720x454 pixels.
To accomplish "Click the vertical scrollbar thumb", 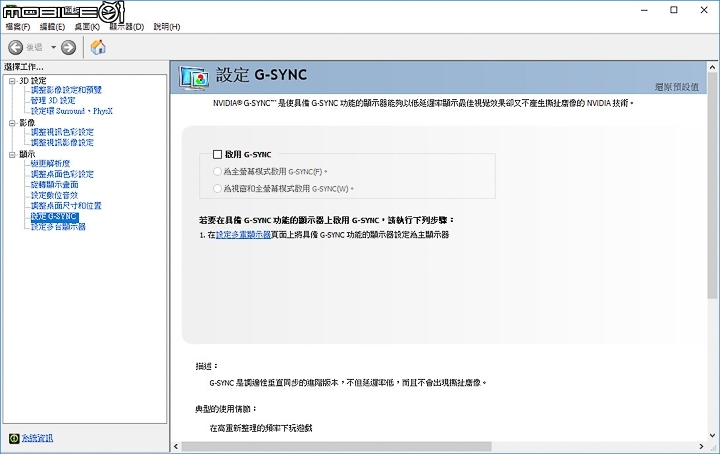I will coord(712,185).
